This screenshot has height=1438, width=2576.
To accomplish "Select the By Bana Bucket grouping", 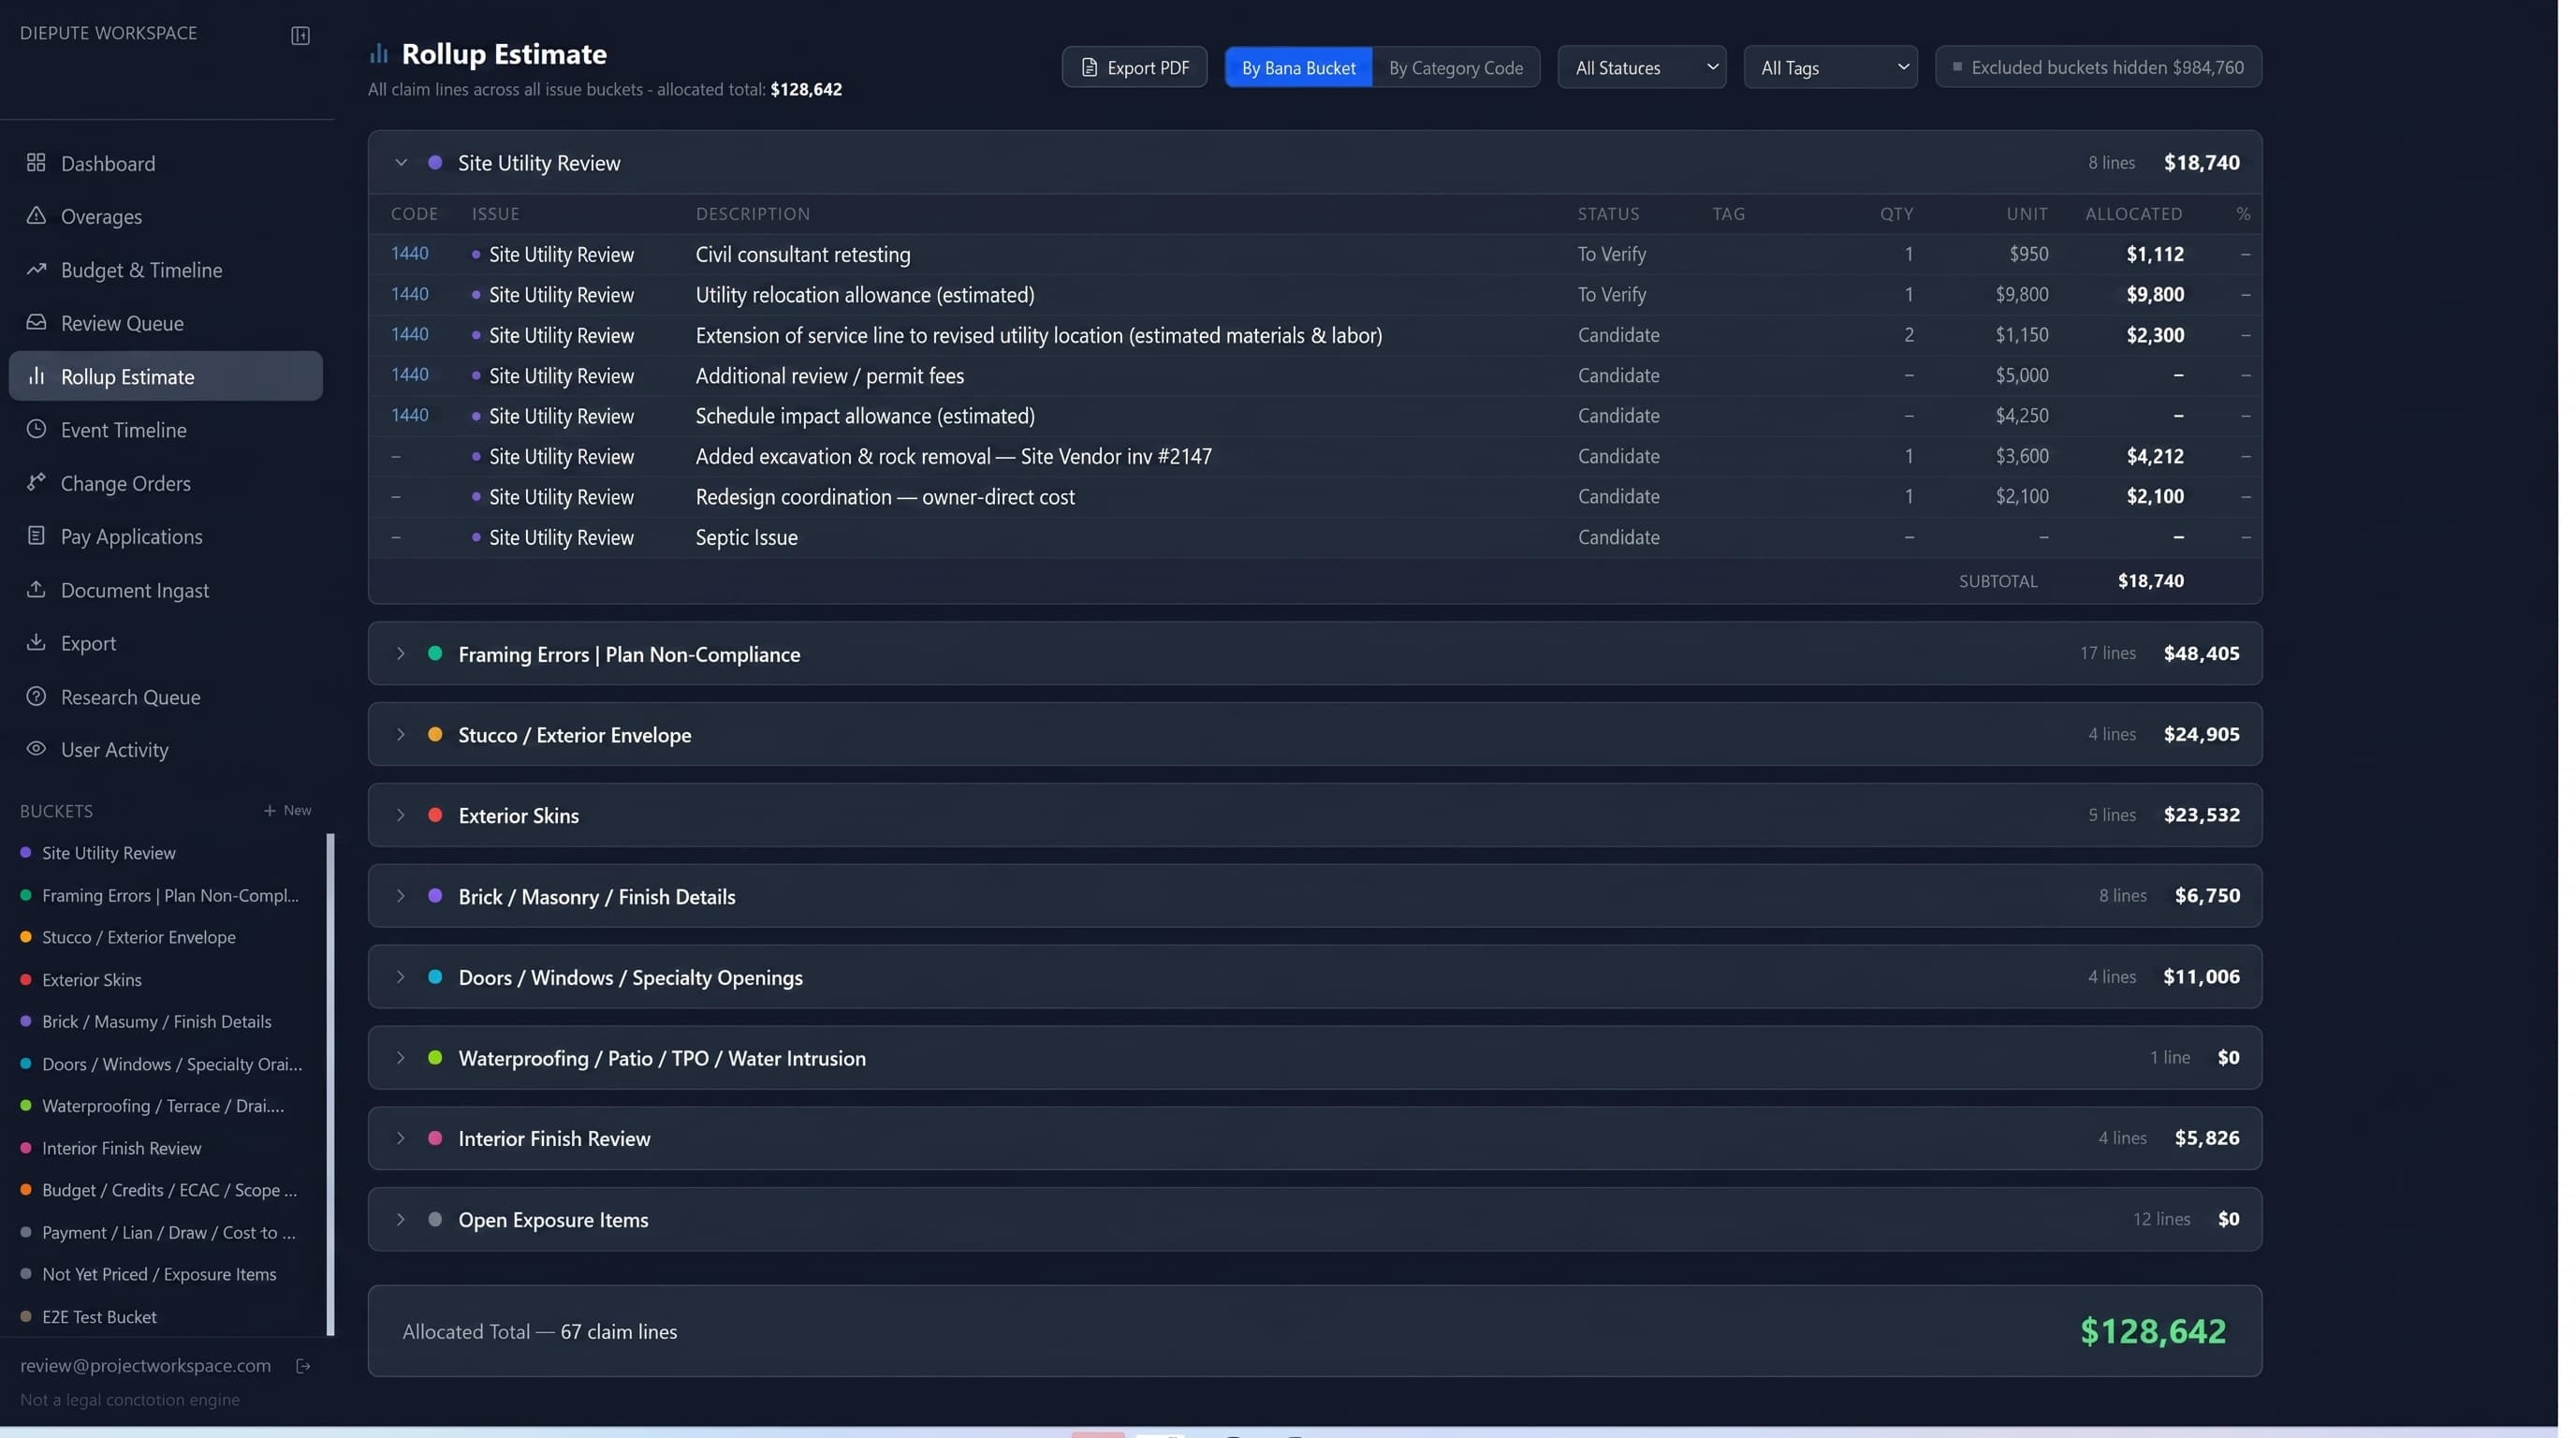I will pos(1298,67).
